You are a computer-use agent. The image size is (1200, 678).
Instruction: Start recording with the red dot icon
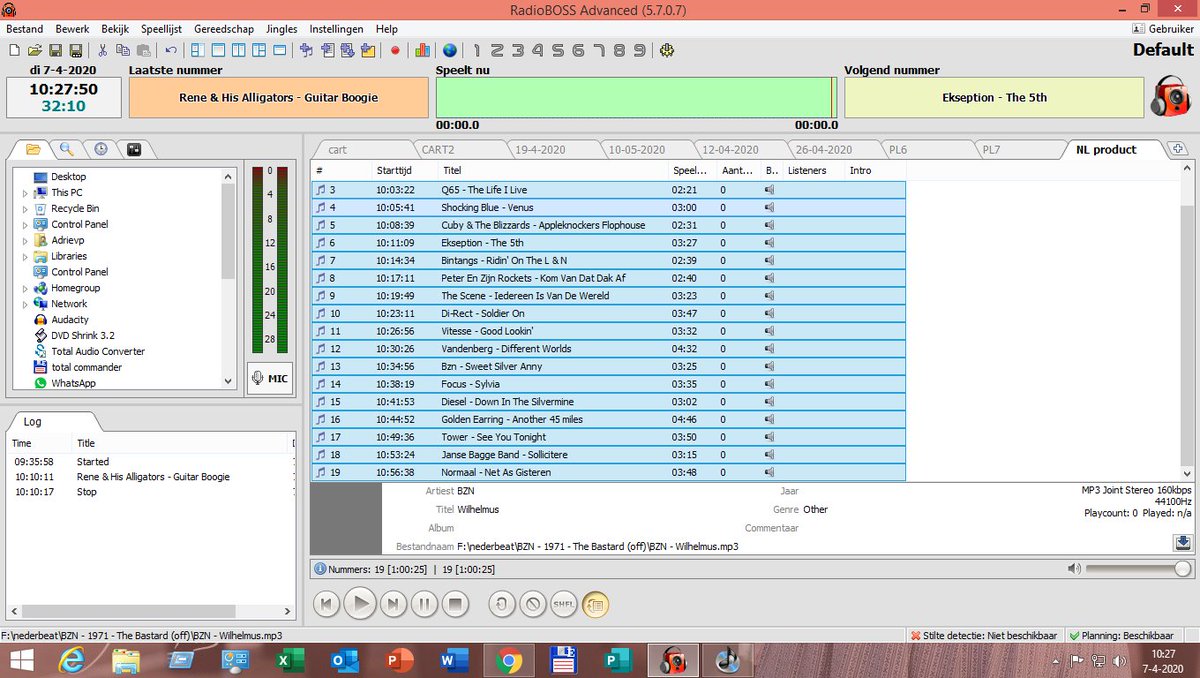pyautogui.click(x=395, y=50)
